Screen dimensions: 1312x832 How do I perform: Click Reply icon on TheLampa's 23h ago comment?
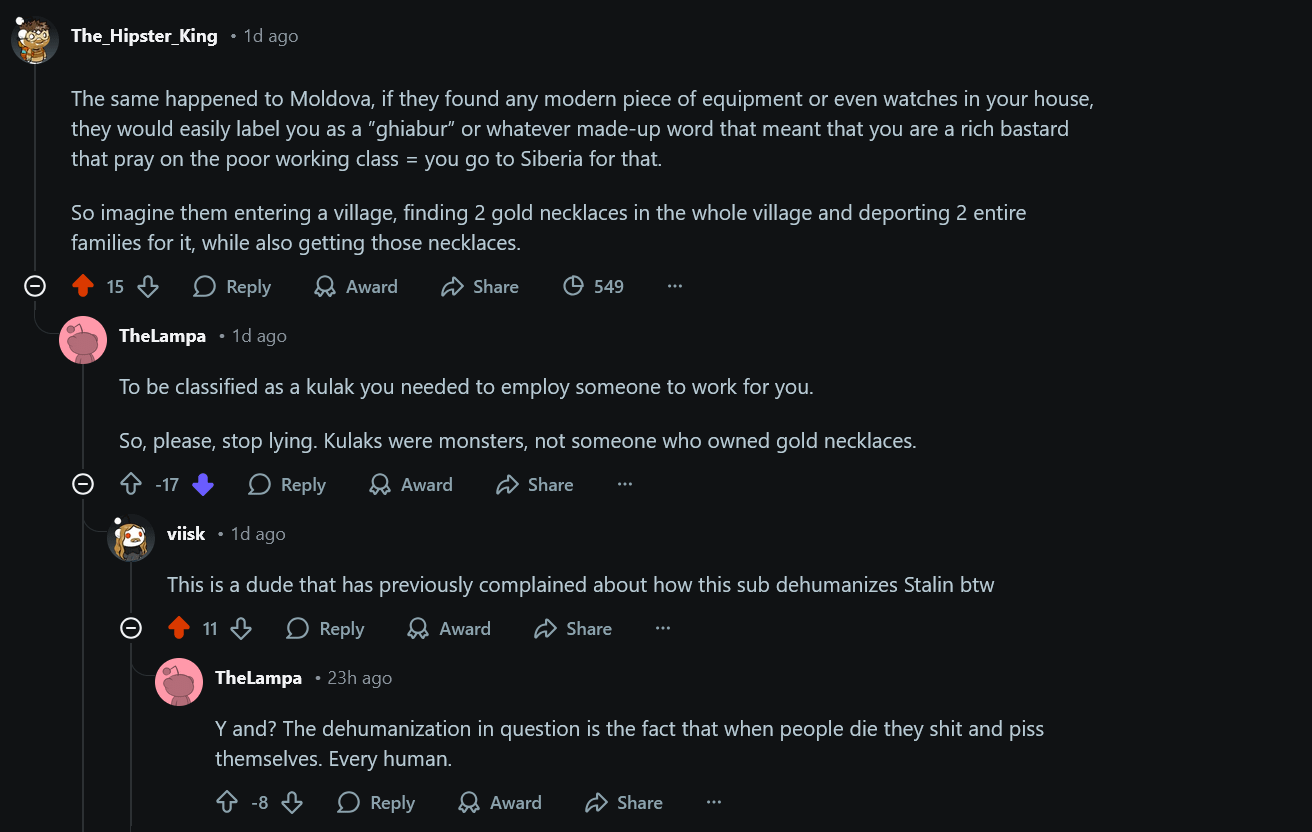coord(349,803)
